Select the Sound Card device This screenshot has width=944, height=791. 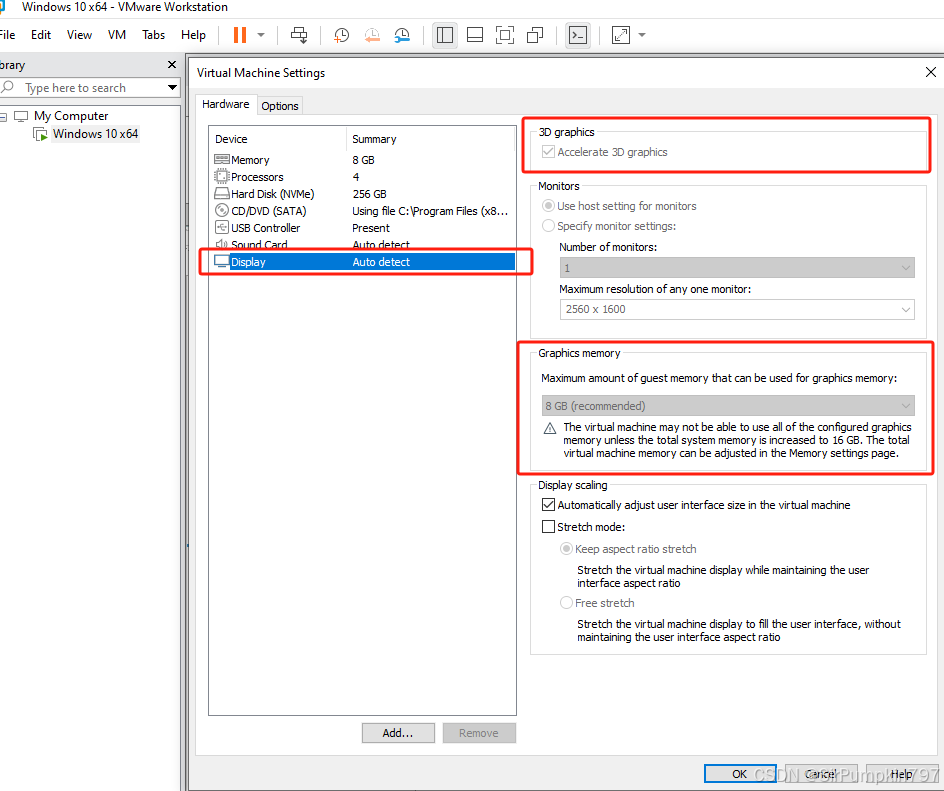[x=364, y=244]
